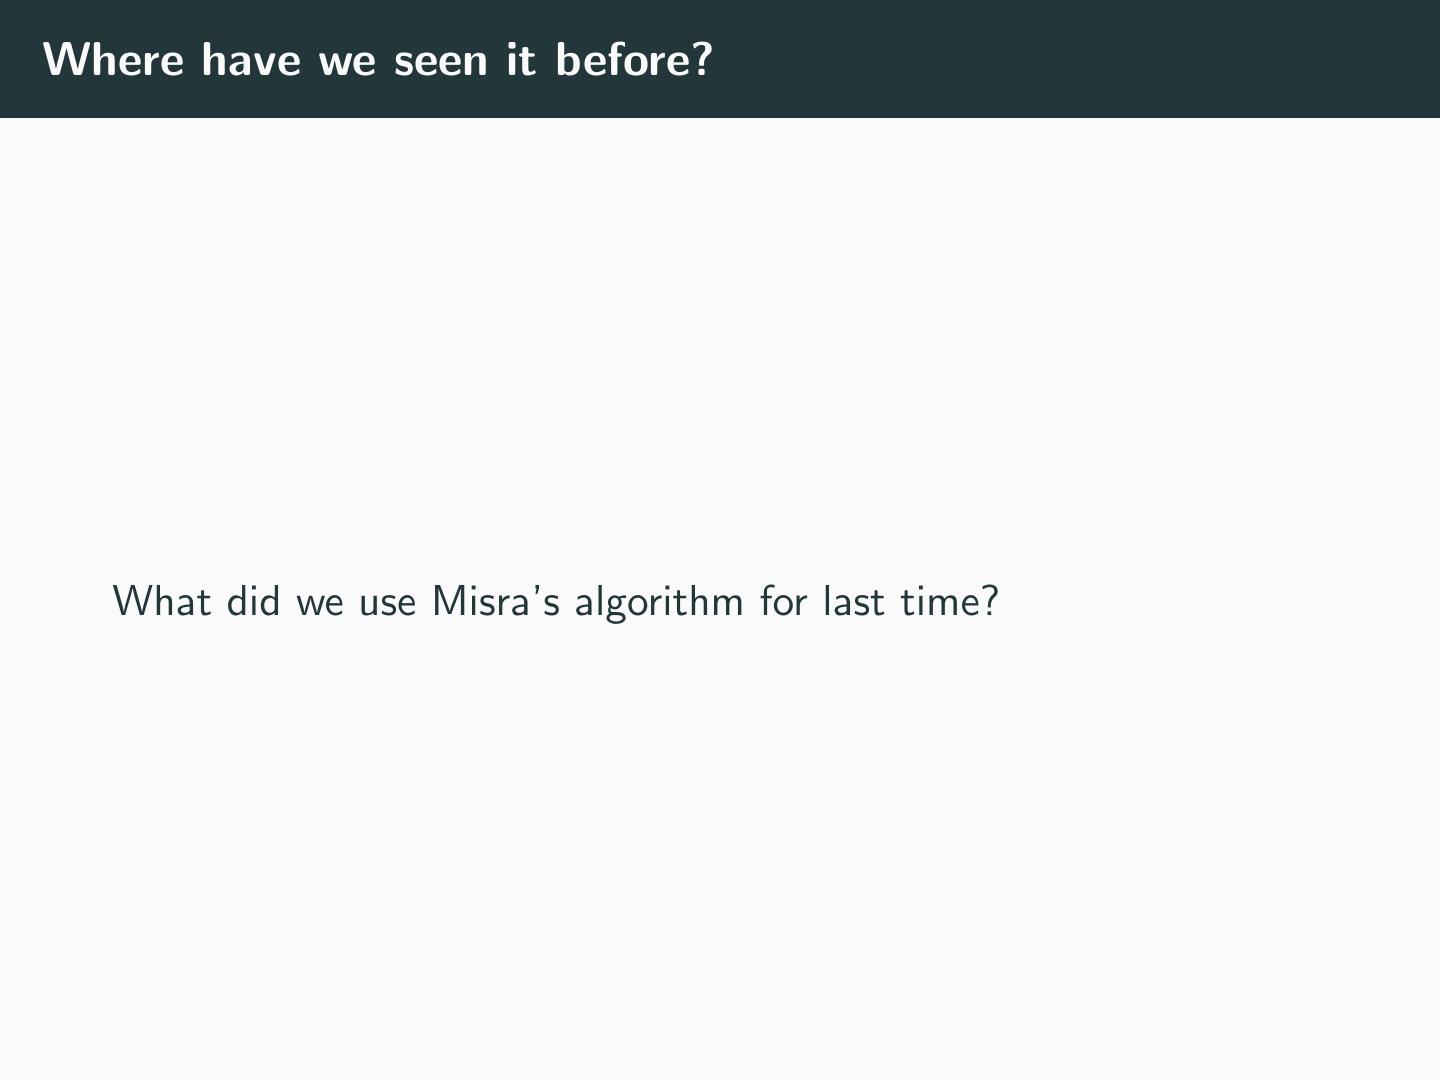Click the letter "W" of "What"
This screenshot has width=1440, height=1080.
(131, 602)
